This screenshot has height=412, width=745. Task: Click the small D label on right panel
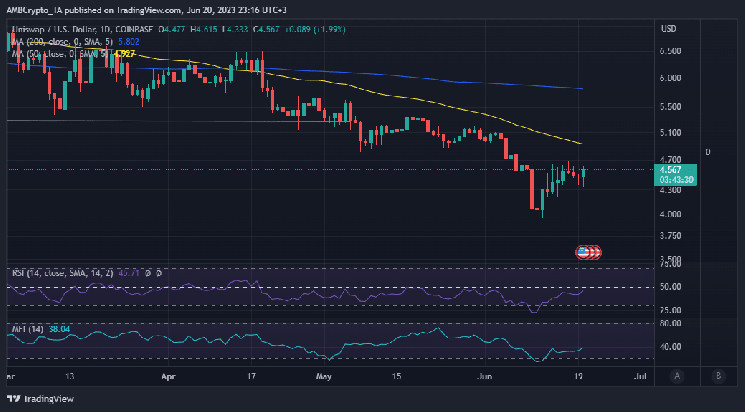coord(708,153)
